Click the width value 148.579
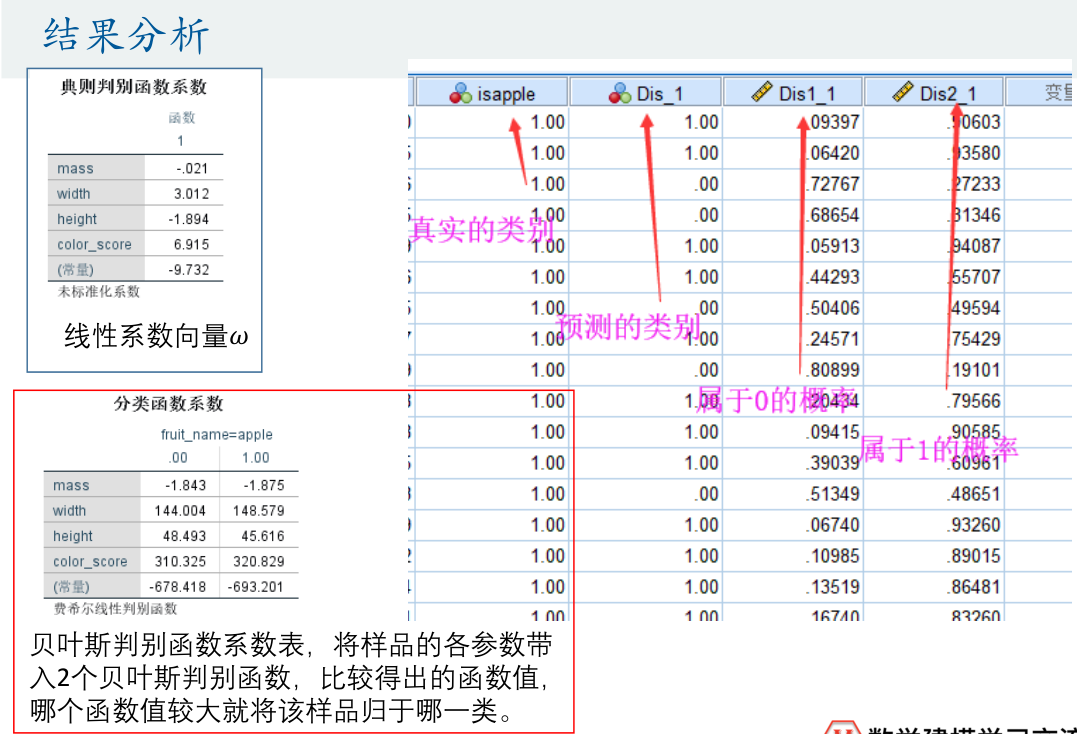1077x734 pixels. (x=258, y=511)
